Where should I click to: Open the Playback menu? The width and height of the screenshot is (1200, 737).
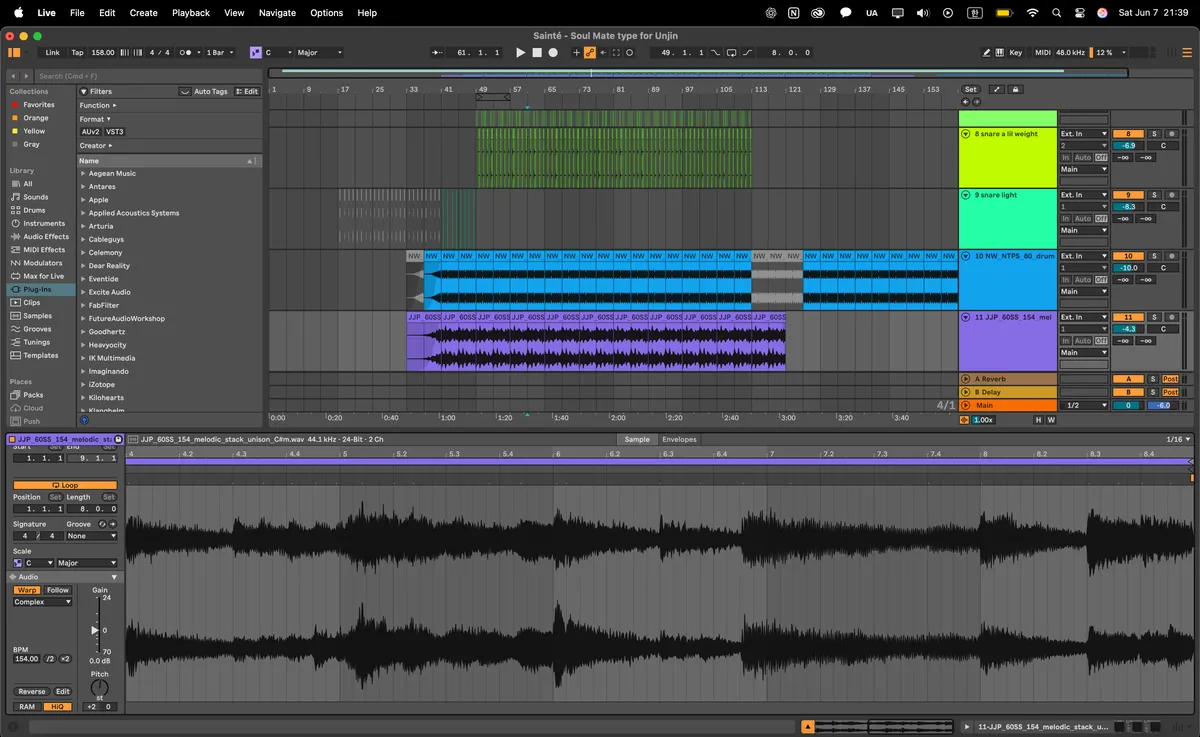point(191,13)
